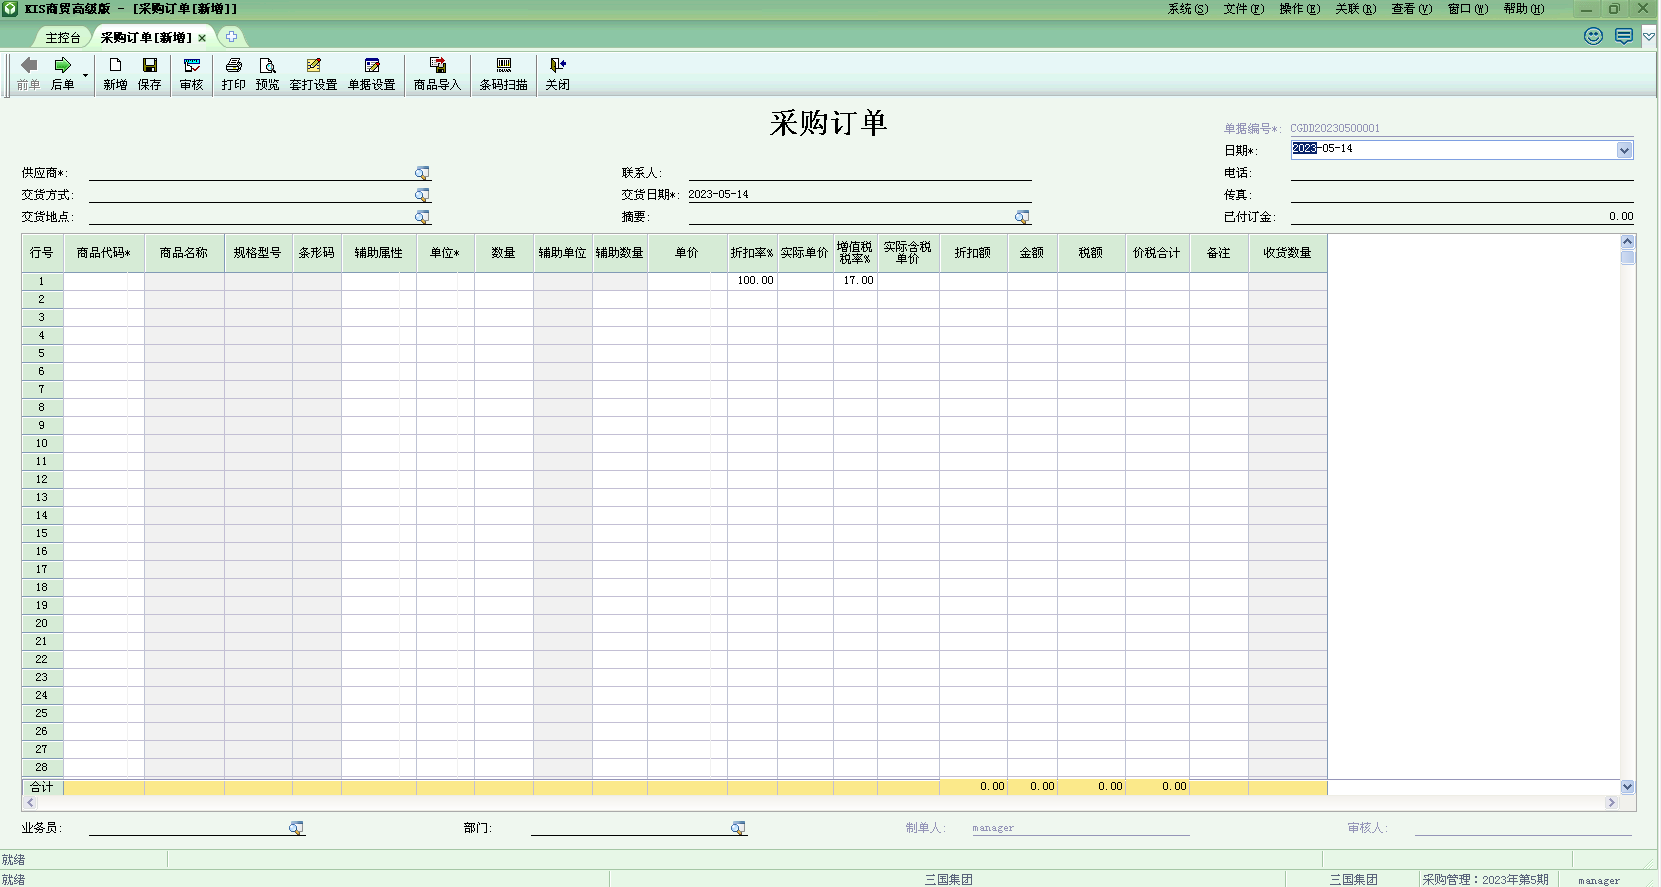Open the 查看(V) menu
The width and height of the screenshot is (1661, 887).
point(1412,9)
